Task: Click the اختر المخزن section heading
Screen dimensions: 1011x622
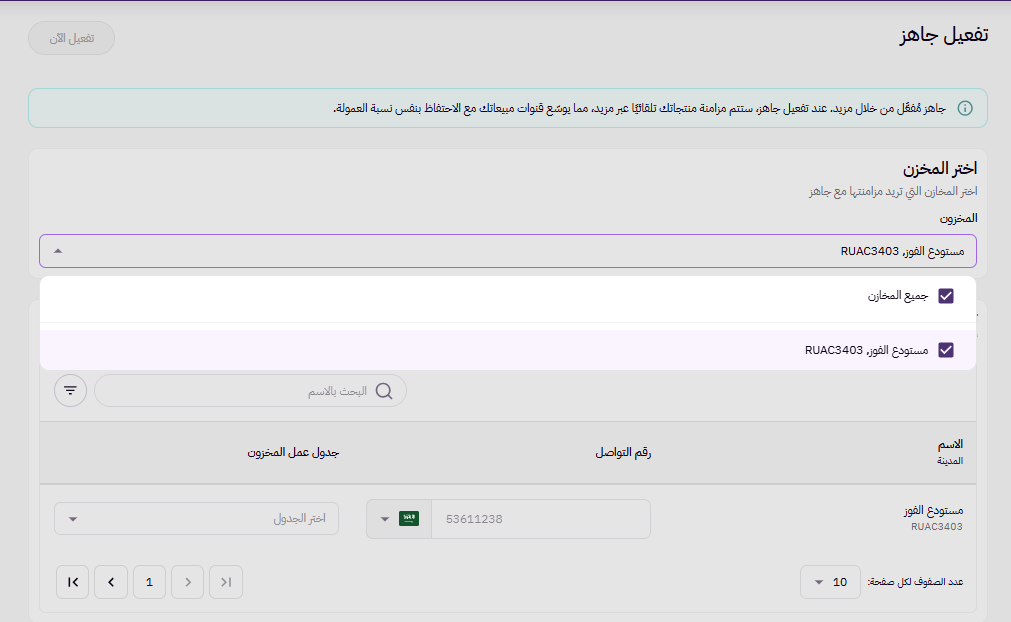Action: [939, 169]
